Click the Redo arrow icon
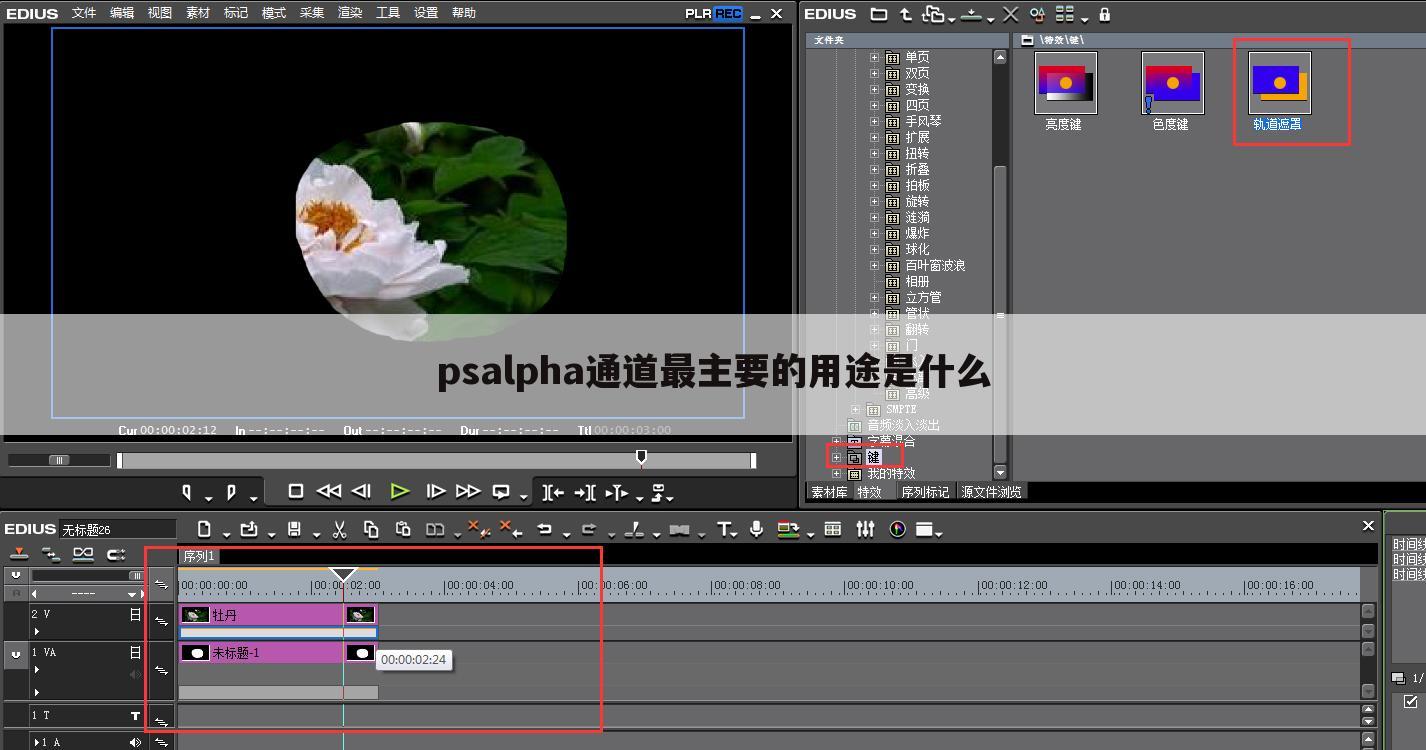 point(589,529)
